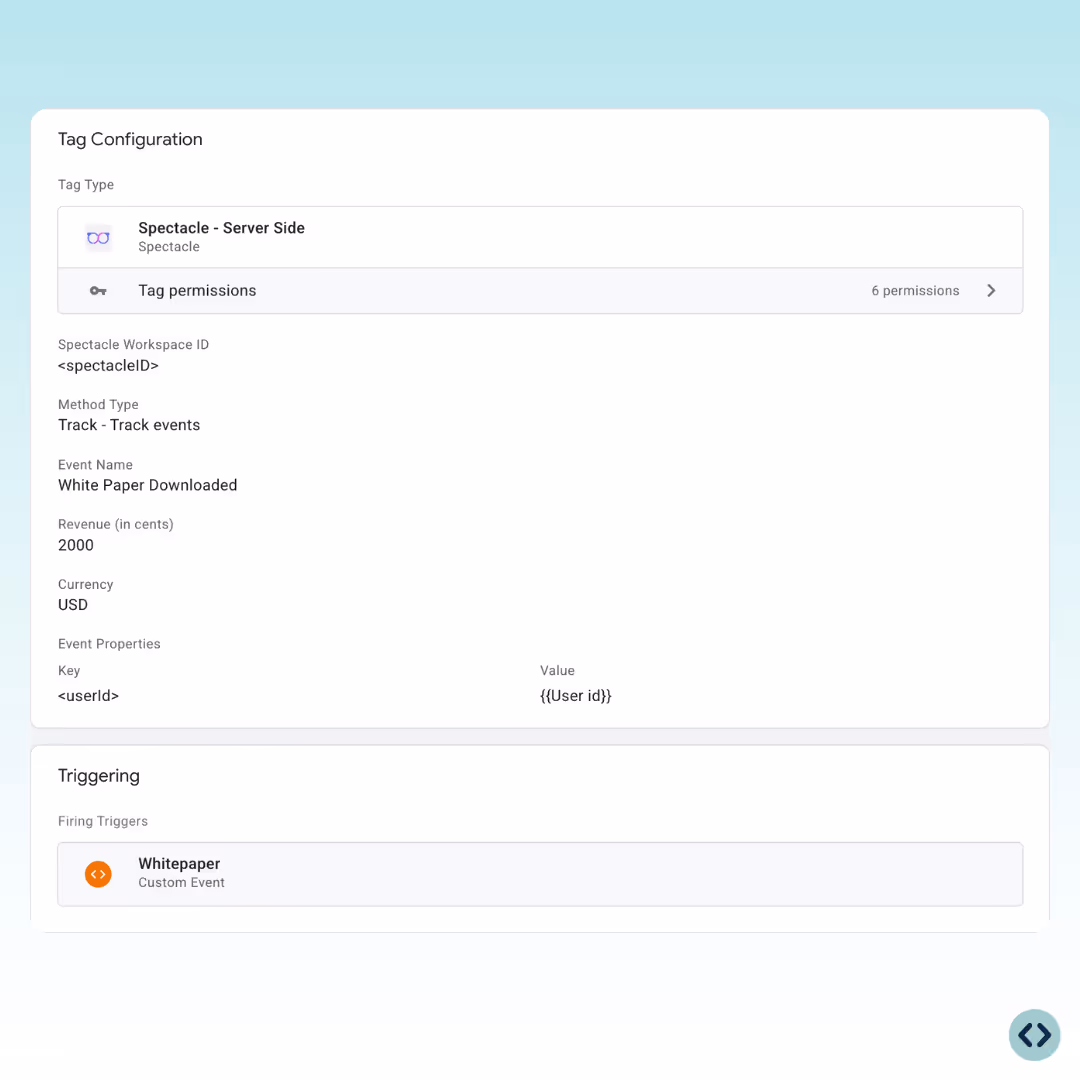Viewport: 1080px width, 1080px height.
Task: Click the Event Properties label
Action: [109, 644]
